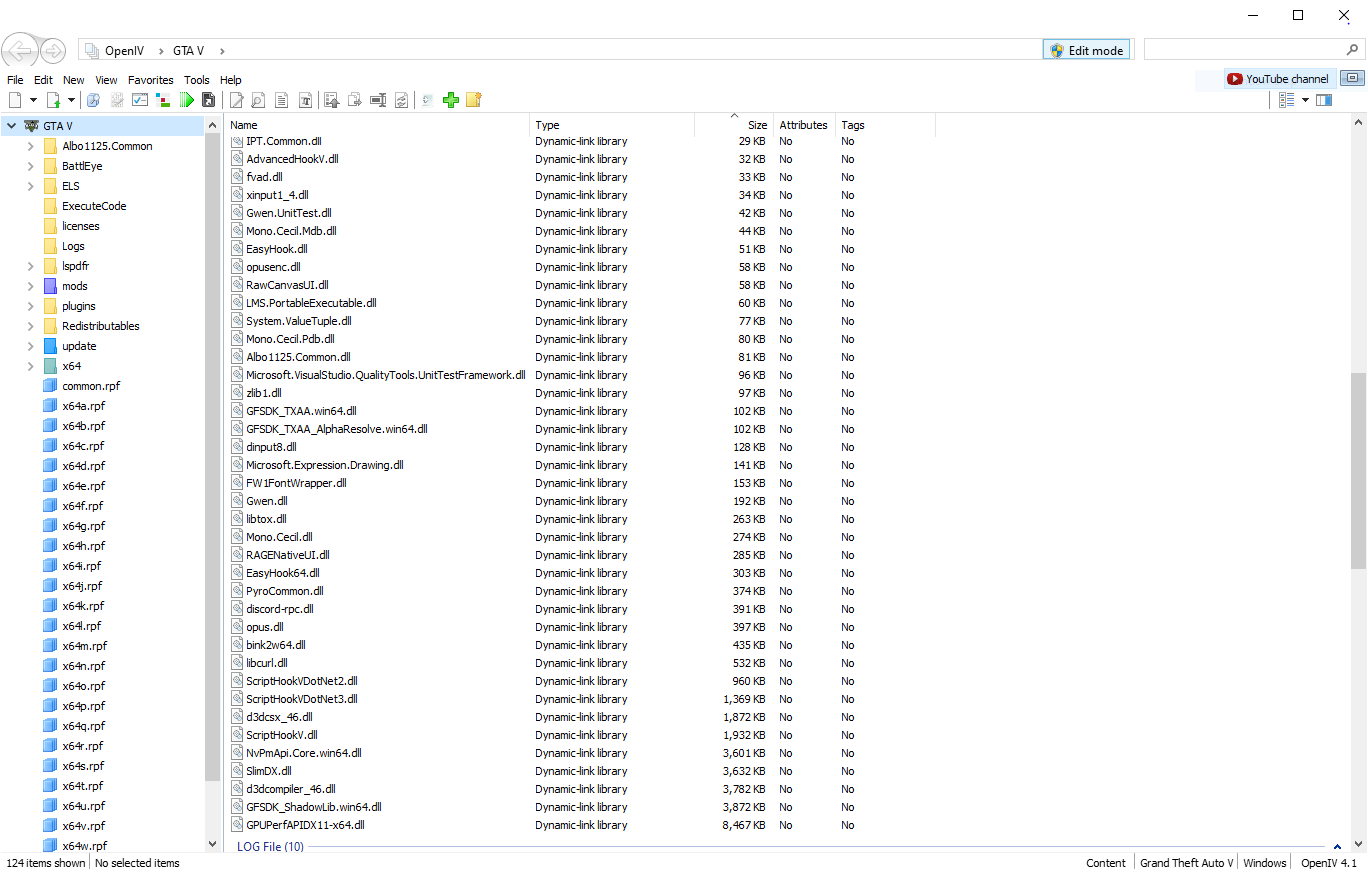Open the Edit menu
Image resolution: width=1368 pixels, height=874 pixels.
point(43,80)
